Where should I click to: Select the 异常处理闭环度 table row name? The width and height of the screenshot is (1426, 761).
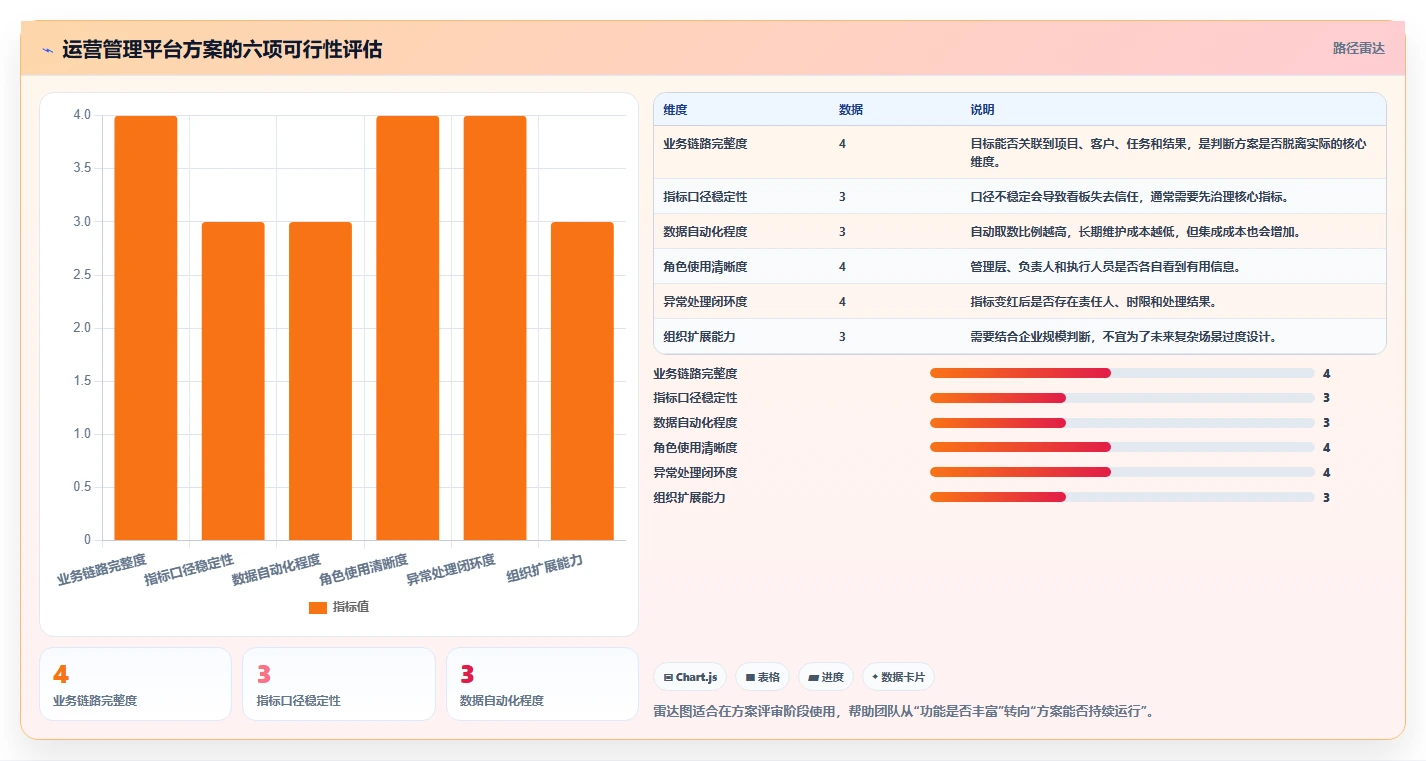pos(705,302)
